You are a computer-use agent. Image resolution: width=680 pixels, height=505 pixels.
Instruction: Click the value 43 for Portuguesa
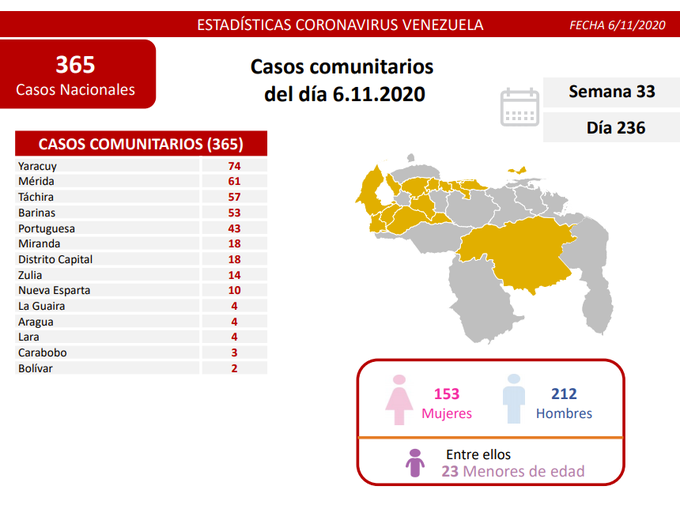[x=234, y=229]
